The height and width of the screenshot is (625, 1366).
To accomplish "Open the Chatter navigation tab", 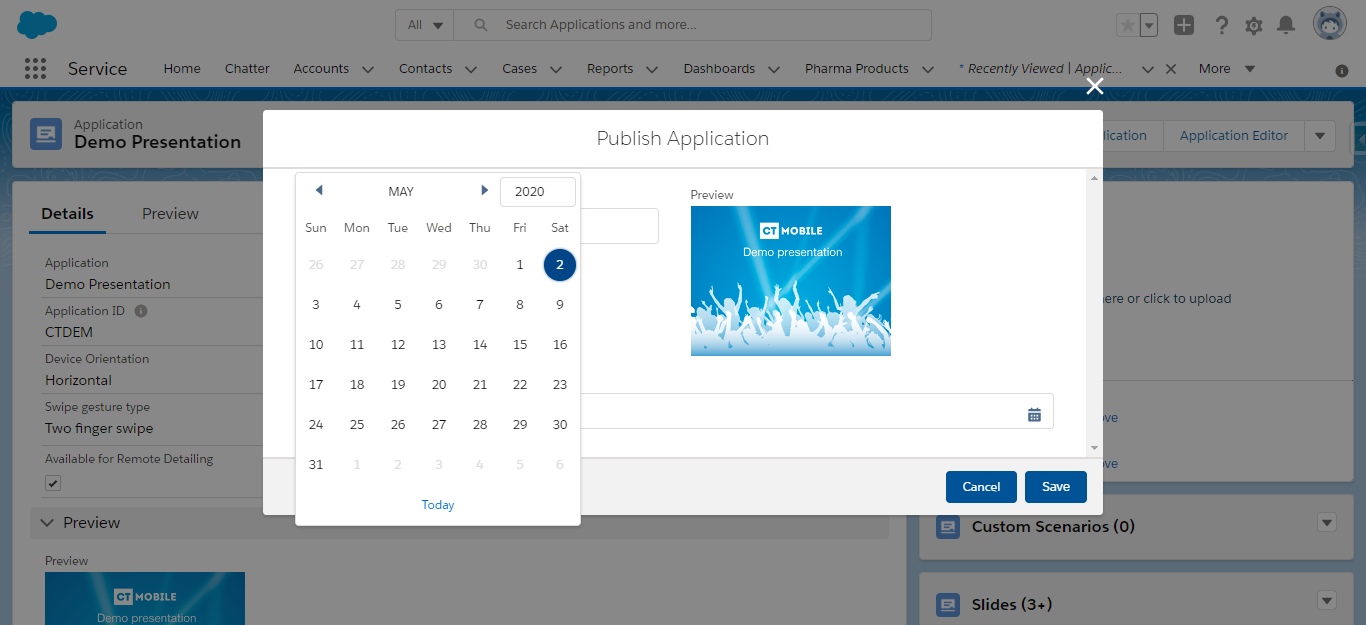I will click(x=247, y=69).
